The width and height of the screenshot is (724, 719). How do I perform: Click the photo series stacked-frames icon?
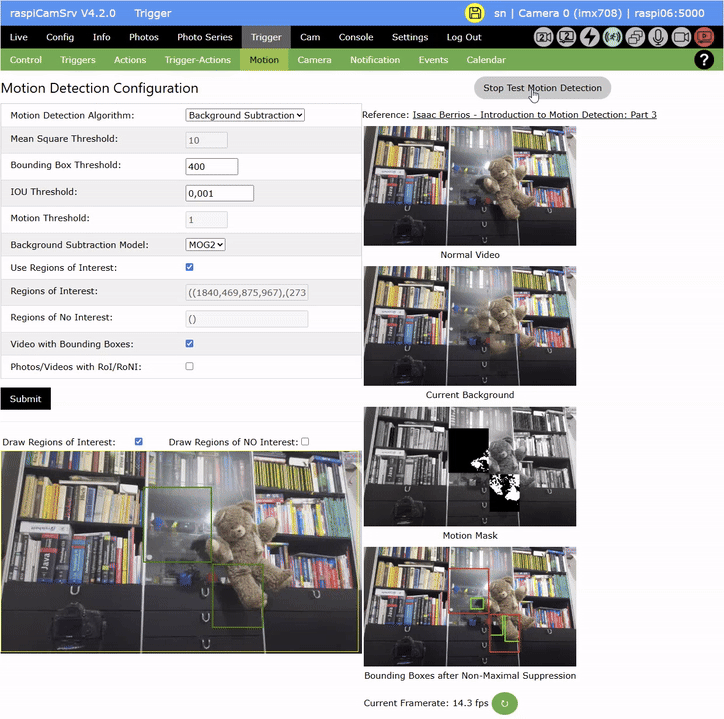pos(635,37)
